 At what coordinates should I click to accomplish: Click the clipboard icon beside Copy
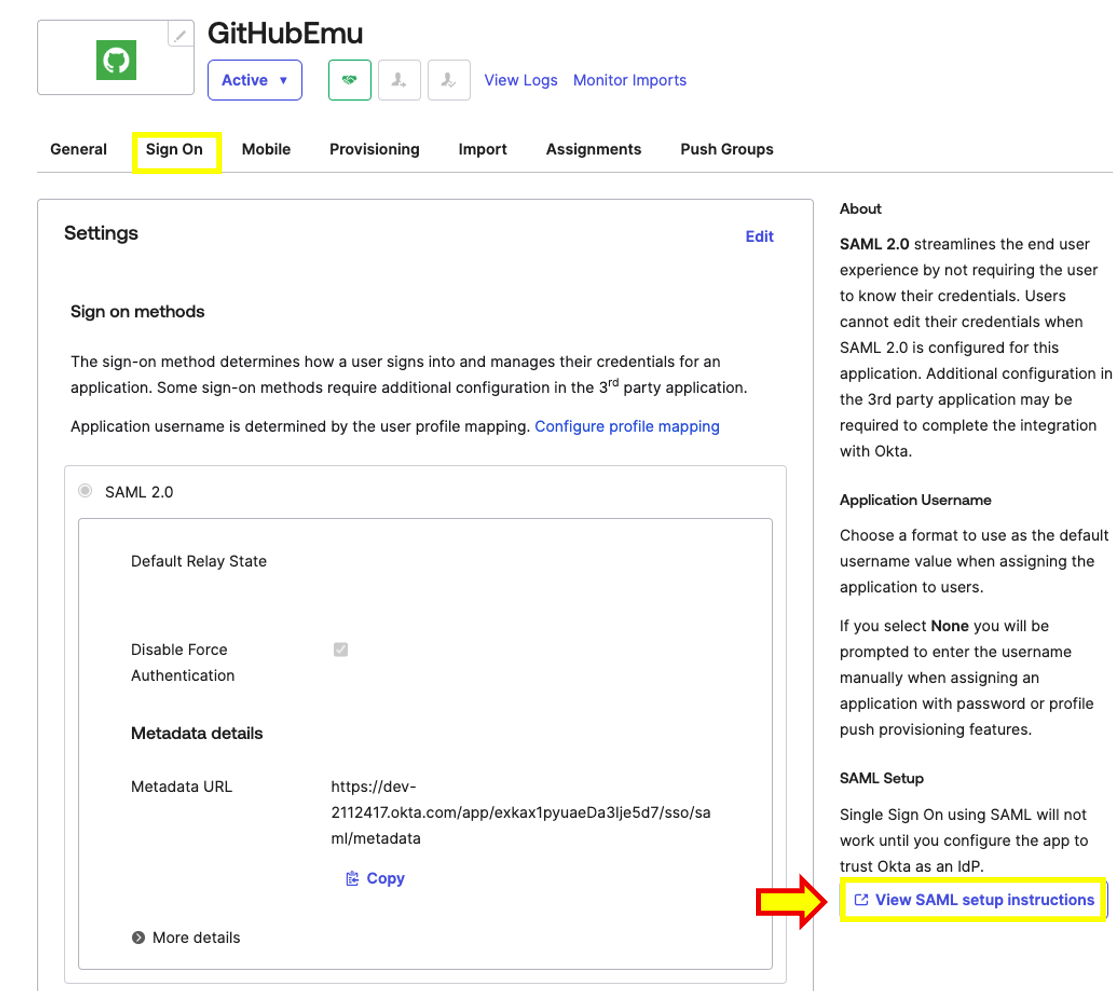tap(352, 879)
